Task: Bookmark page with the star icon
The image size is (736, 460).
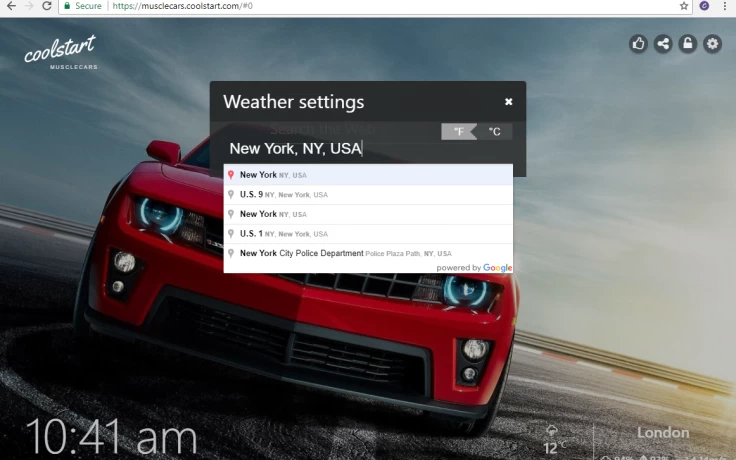Action: click(684, 6)
